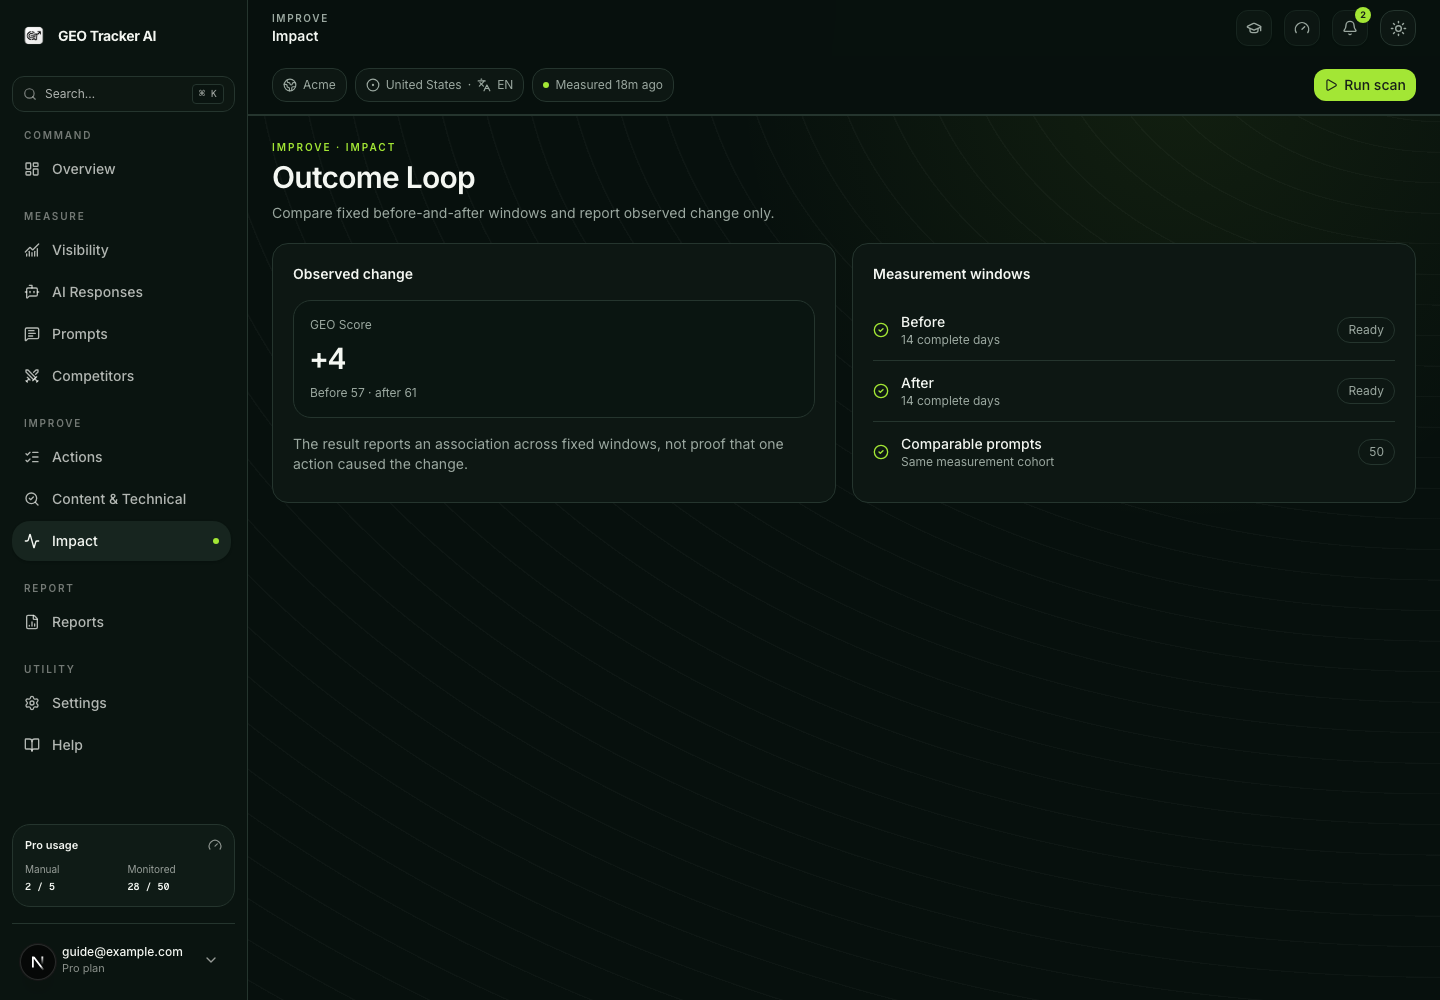Open the Acme brand selector
The width and height of the screenshot is (1440, 1000).
point(309,85)
